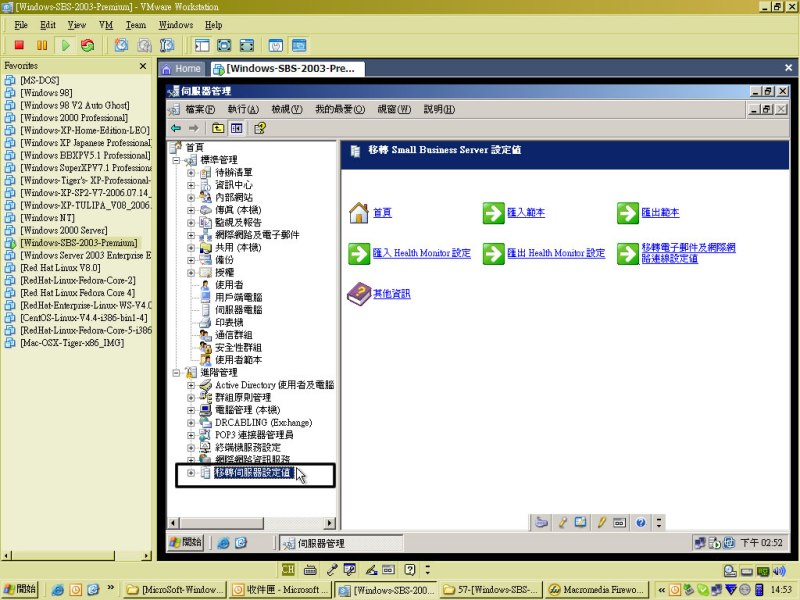Select the 使用者 tree item
This screenshot has width=800, height=600.
(229, 285)
